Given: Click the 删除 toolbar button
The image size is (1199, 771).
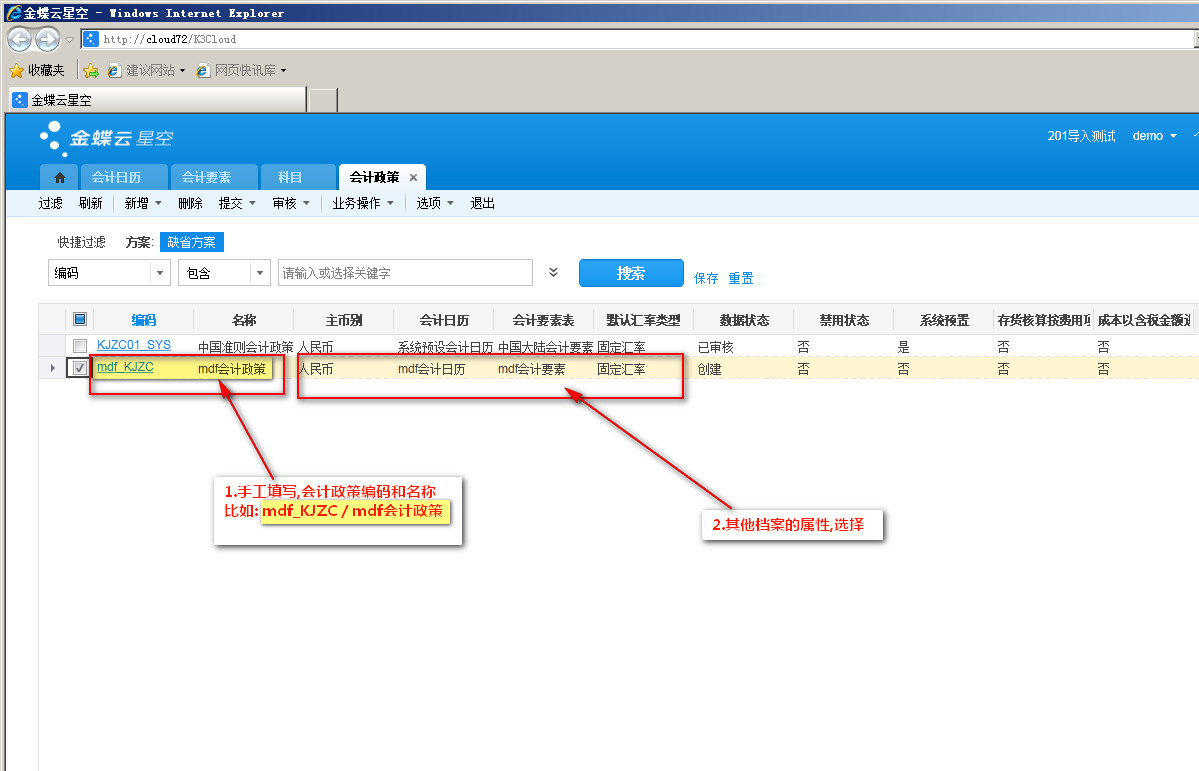Looking at the screenshot, I should point(190,203).
